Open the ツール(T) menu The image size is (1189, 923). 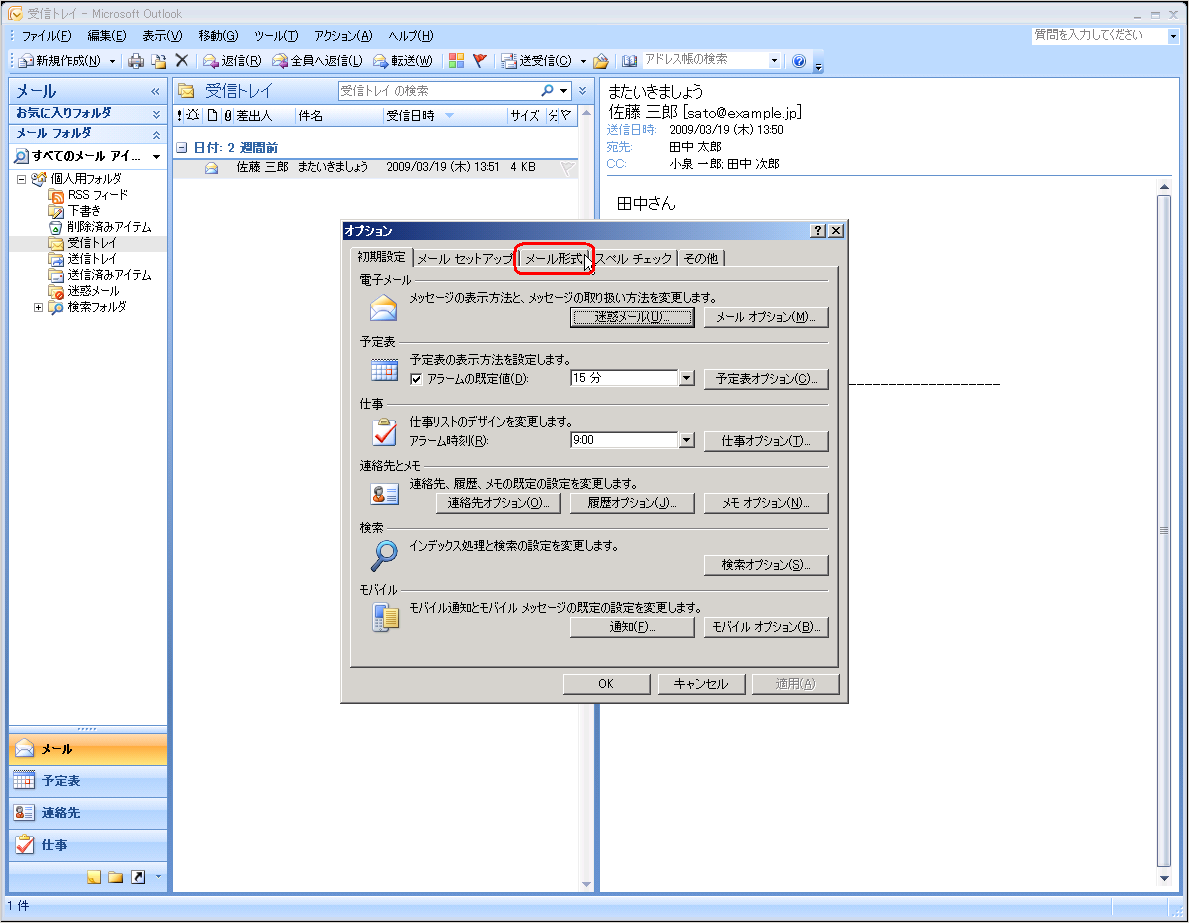(276, 36)
